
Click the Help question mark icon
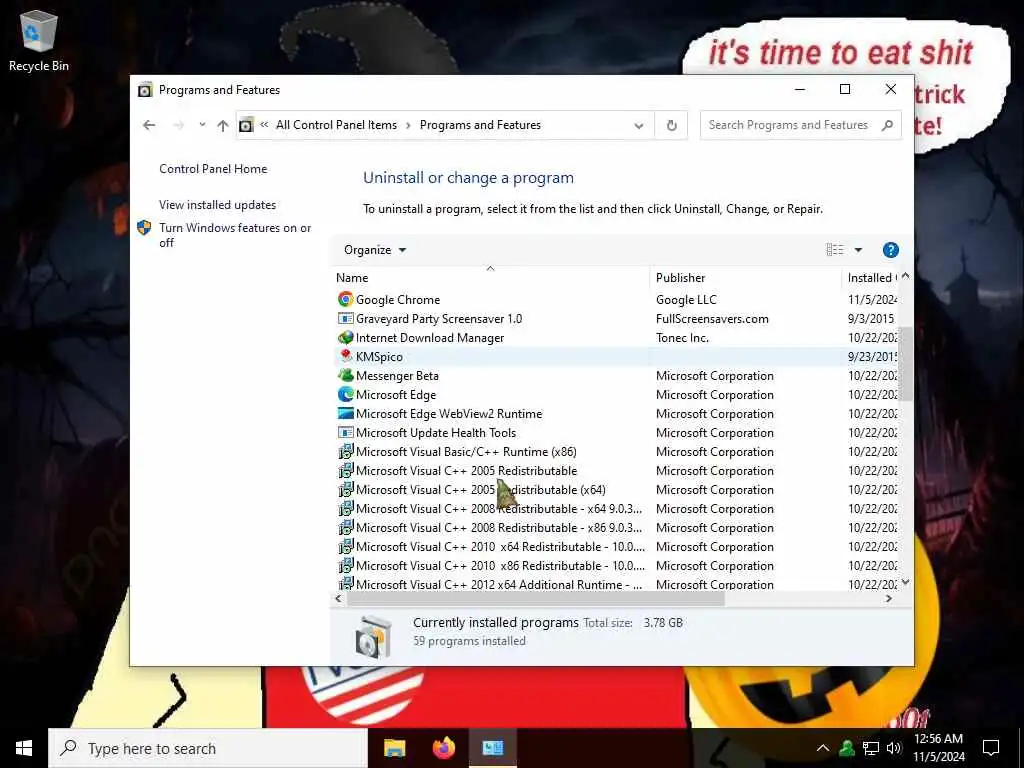890,249
